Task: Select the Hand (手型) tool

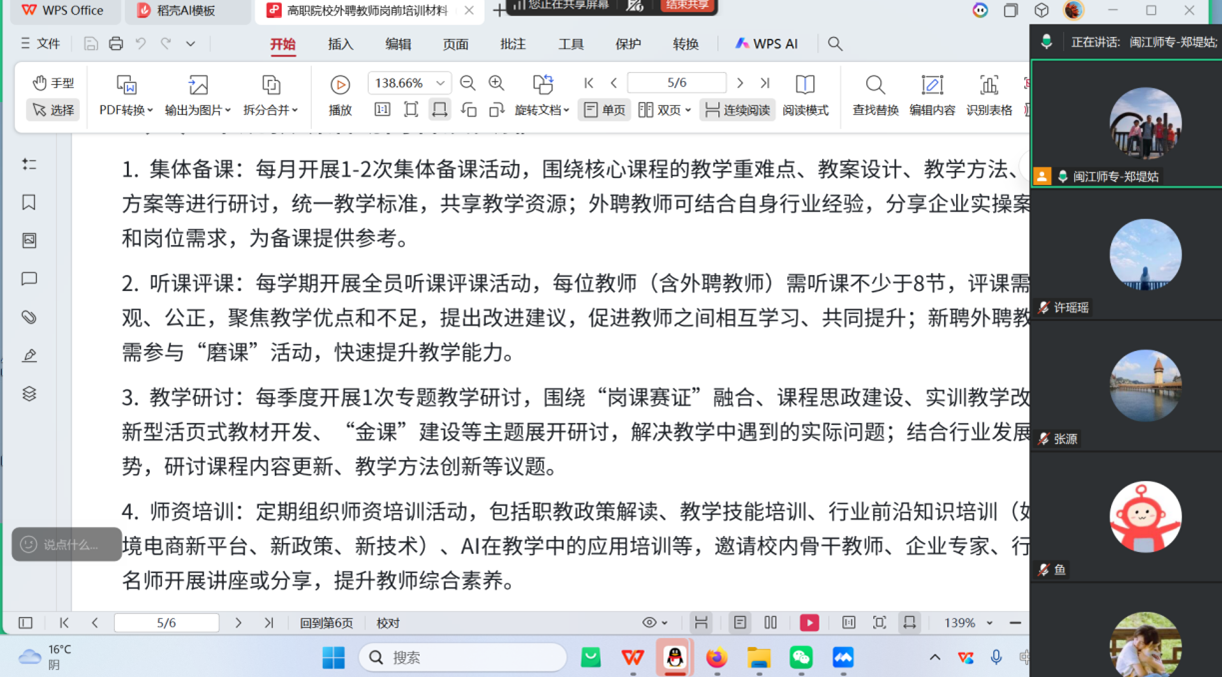Action: (53, 83)
